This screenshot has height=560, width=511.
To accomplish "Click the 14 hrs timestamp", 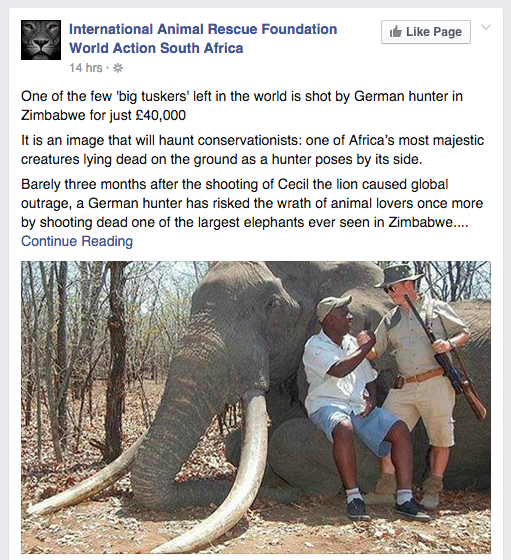I will 86,68.
